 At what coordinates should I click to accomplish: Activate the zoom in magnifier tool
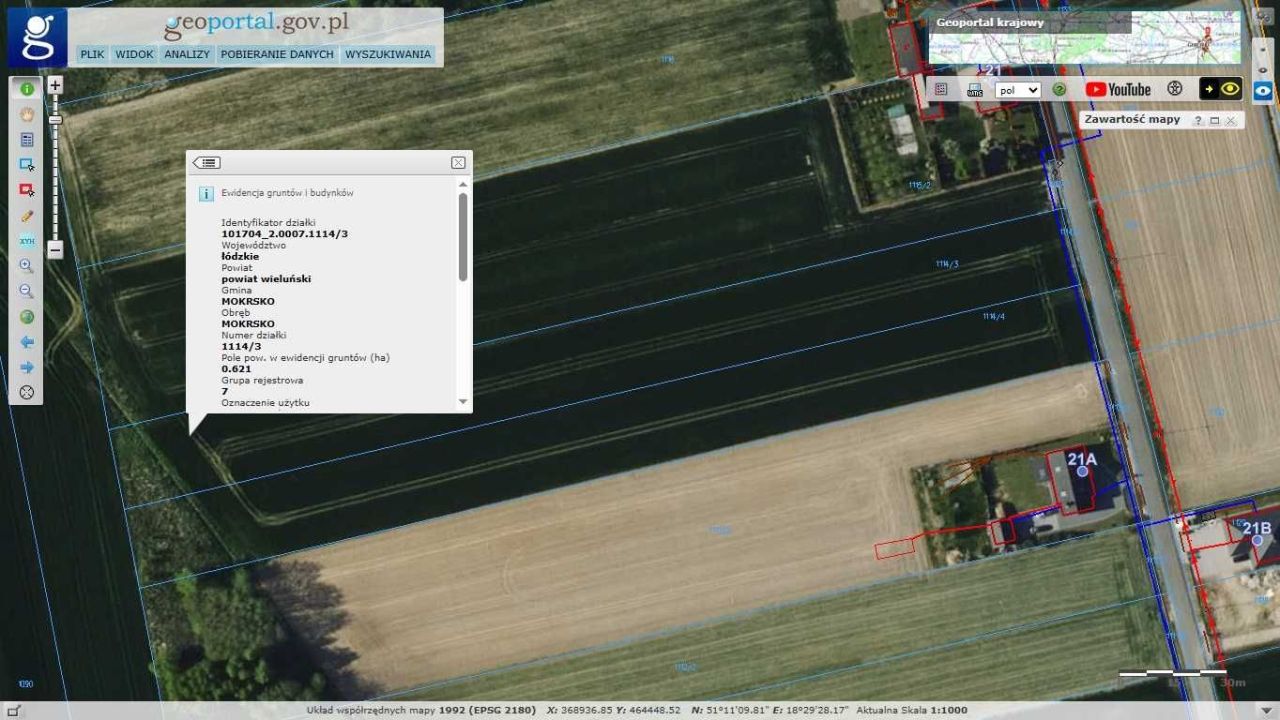tap(27, 266)
